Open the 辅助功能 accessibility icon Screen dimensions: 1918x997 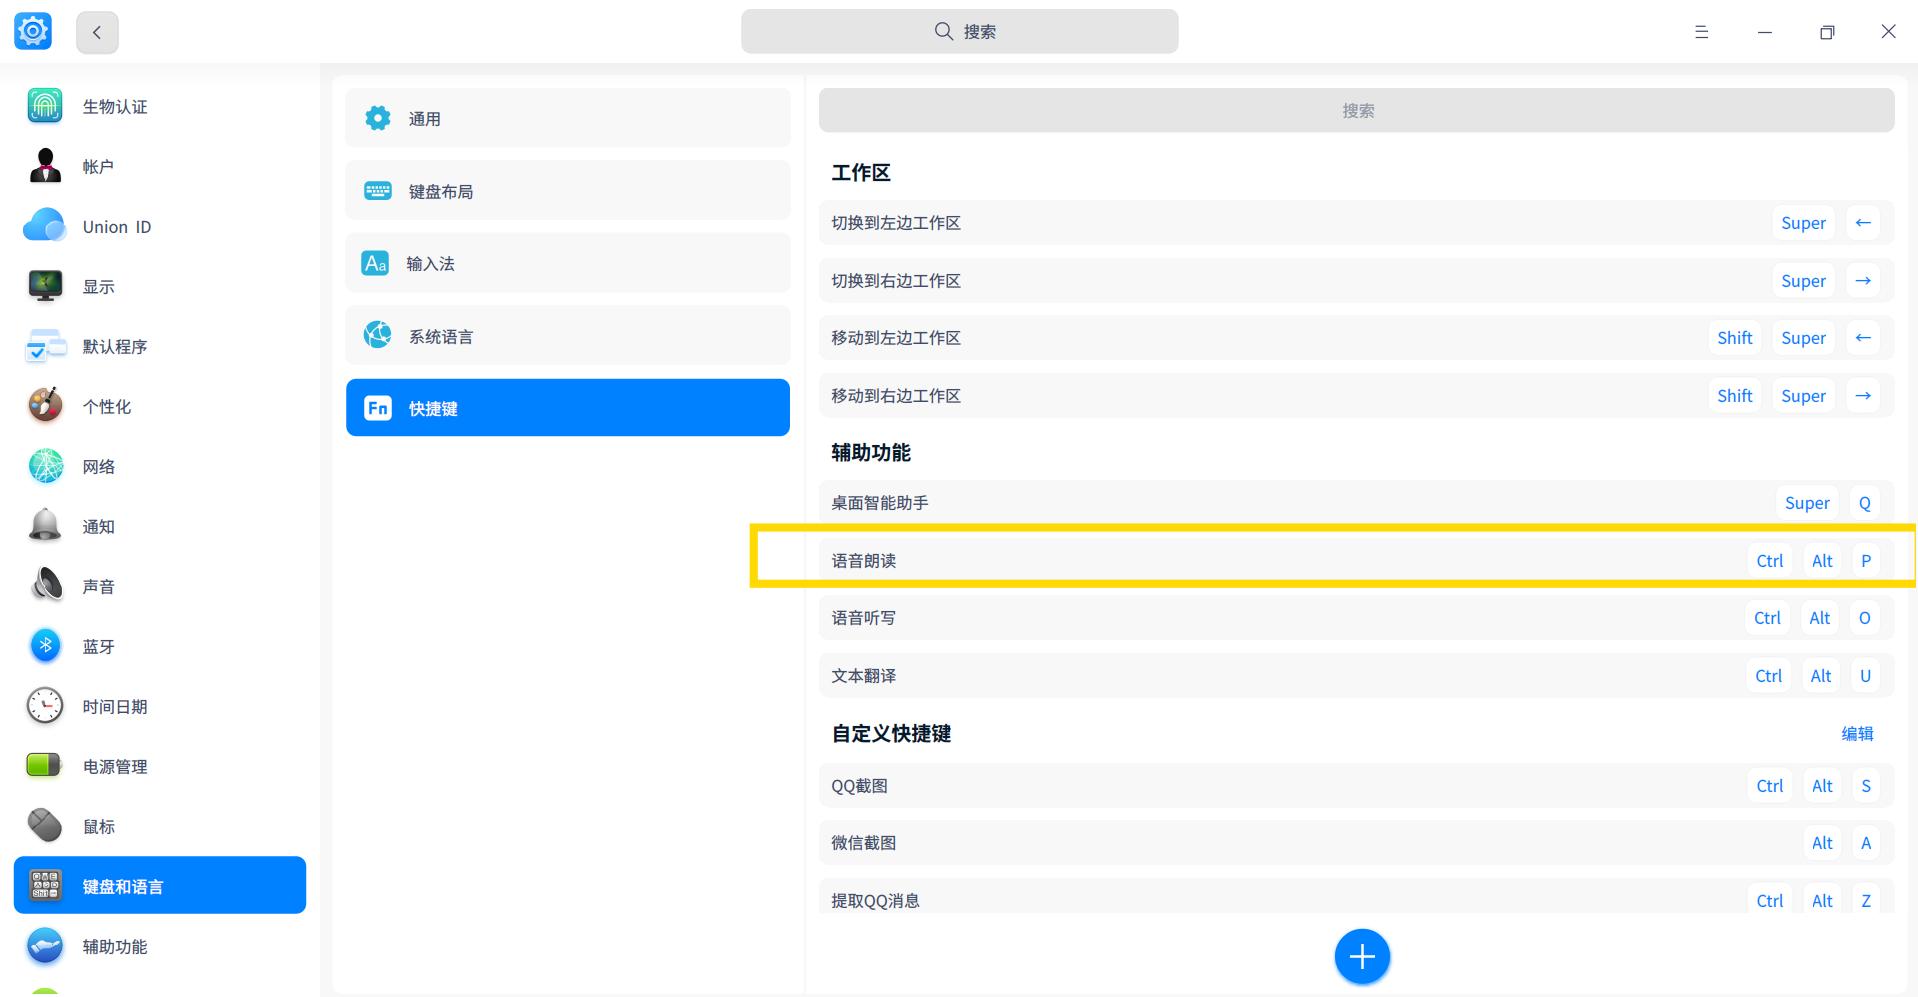[44, 945]
